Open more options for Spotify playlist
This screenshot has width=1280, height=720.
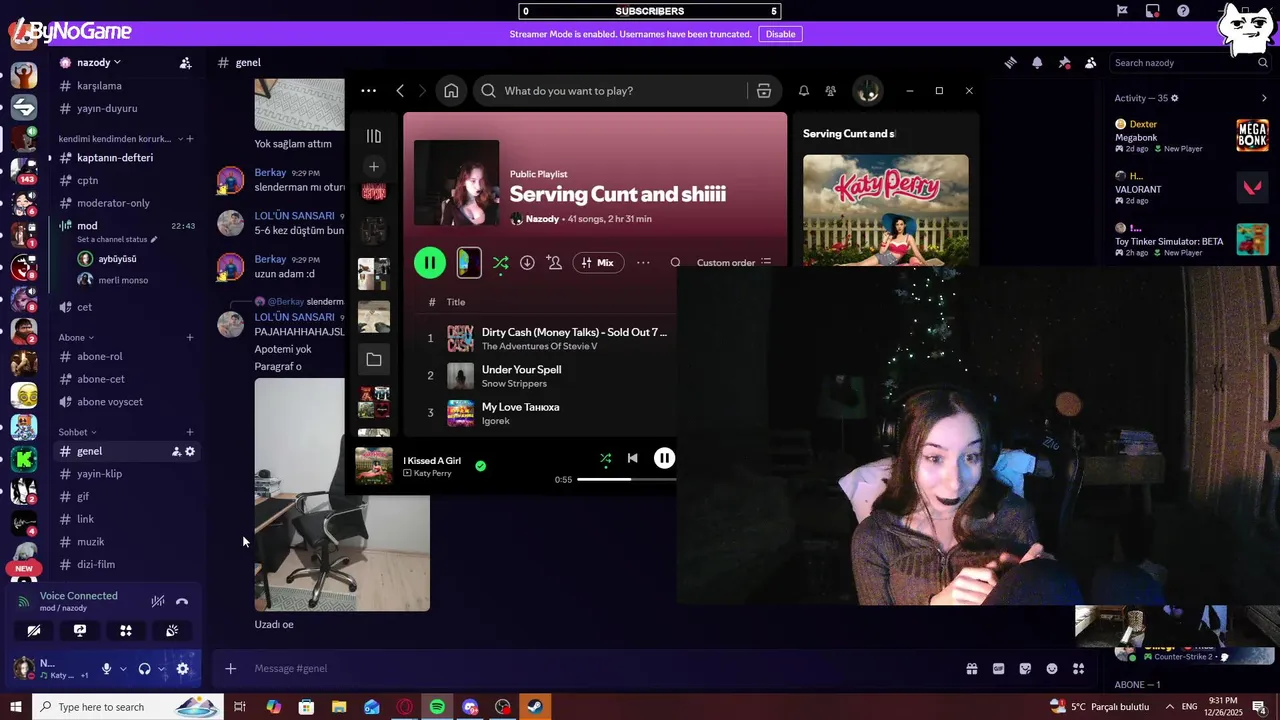(x=643, y=263)
